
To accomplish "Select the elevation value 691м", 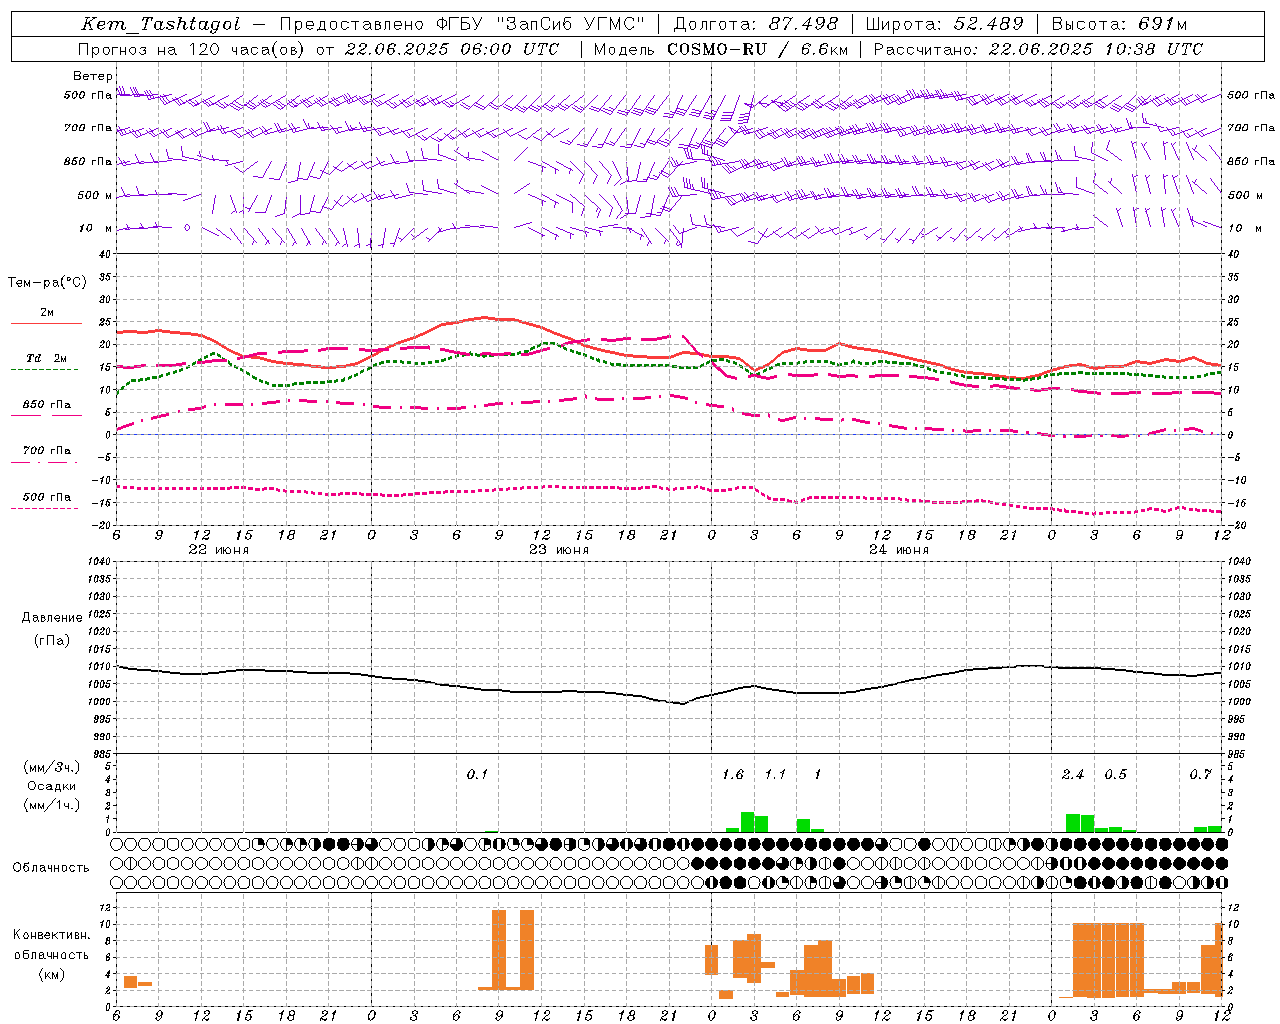I will (x=1163, y=24).
